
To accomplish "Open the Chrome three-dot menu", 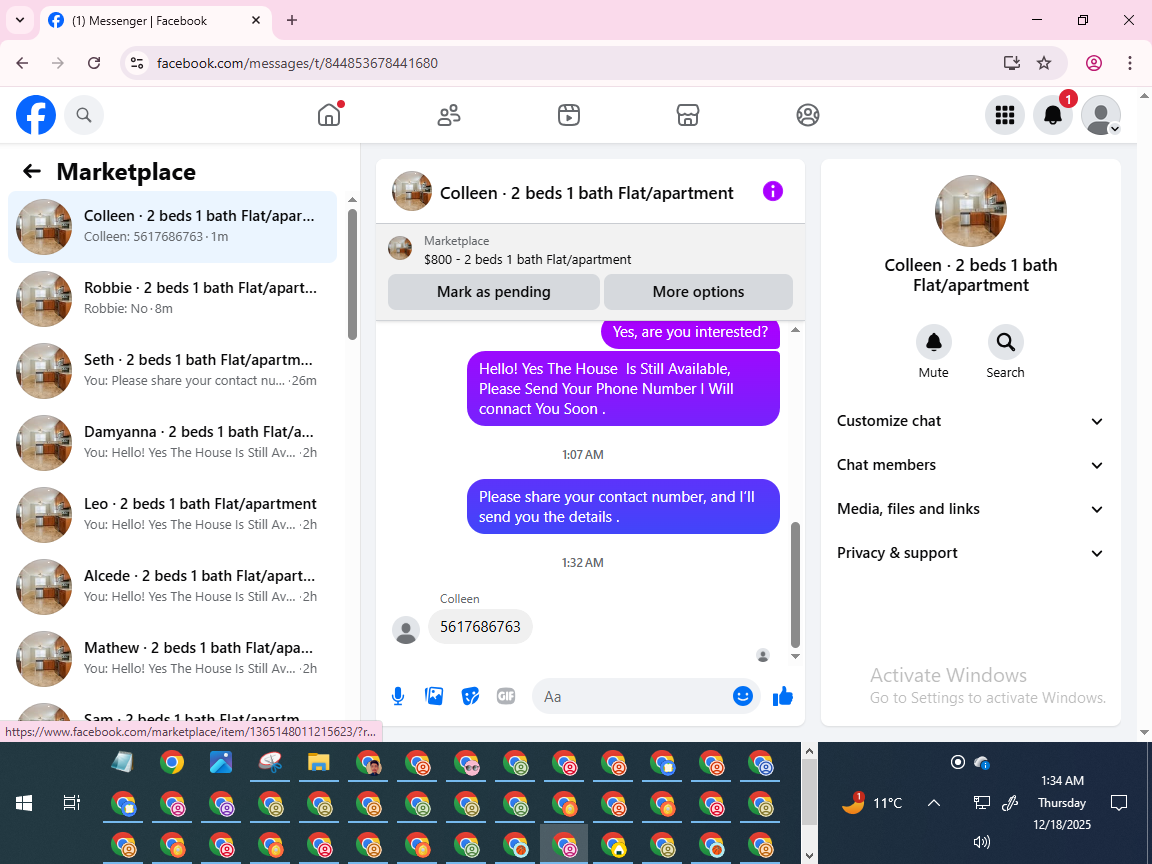I will [x=1130, y=63].
